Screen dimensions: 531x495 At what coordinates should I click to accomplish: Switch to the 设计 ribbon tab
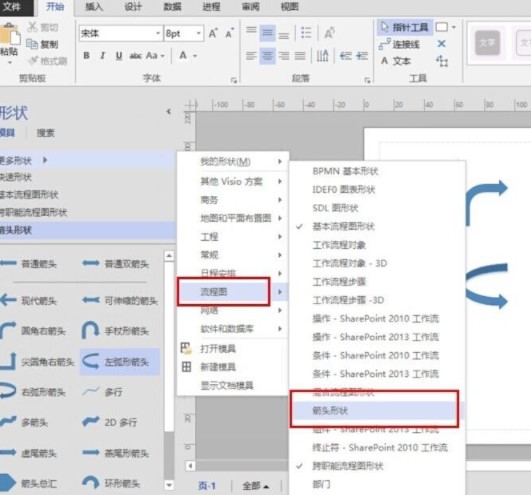coord(133,6)
